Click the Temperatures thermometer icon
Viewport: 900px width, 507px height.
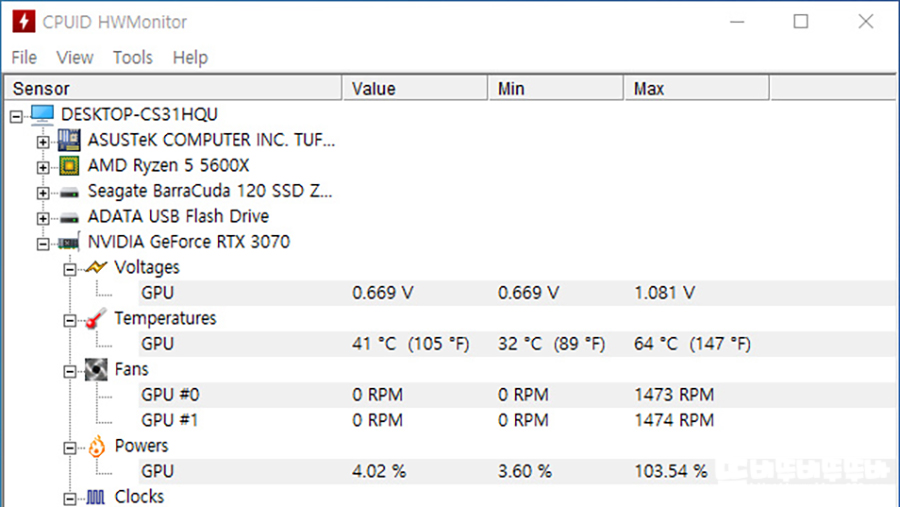click(x=96, y=318)
